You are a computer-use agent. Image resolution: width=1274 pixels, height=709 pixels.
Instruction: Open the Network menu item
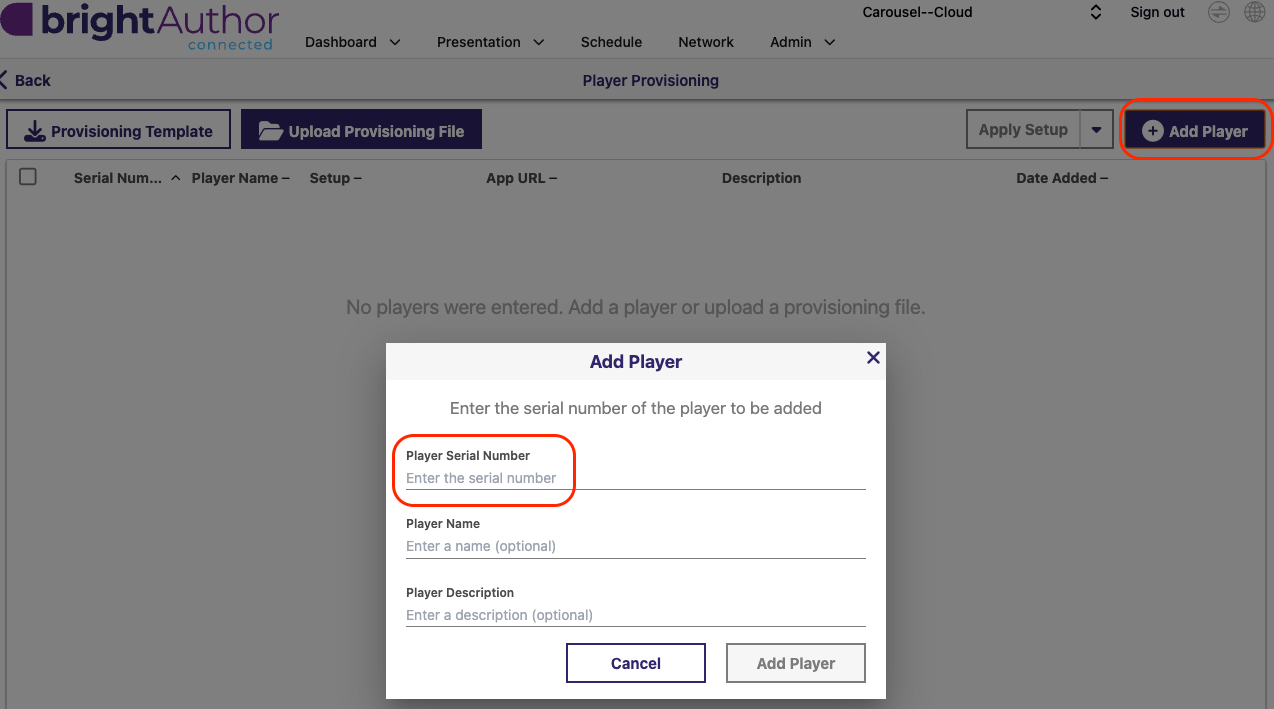[x=706, y=42]
